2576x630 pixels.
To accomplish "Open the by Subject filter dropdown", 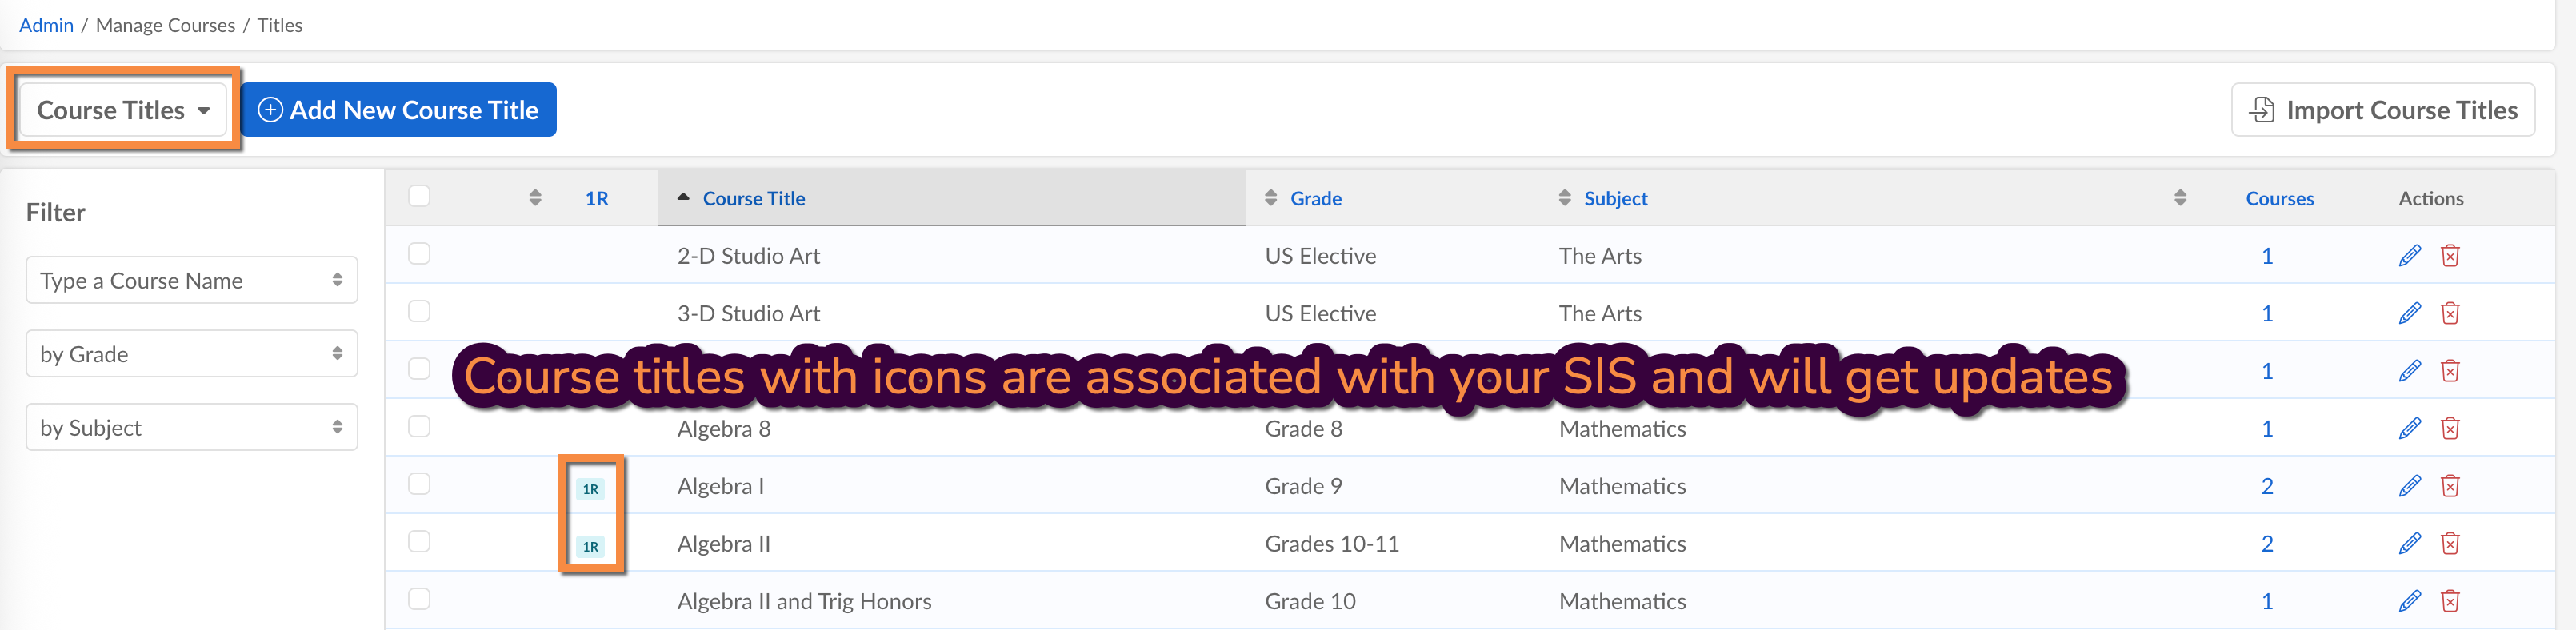I will tap(191, 428).
